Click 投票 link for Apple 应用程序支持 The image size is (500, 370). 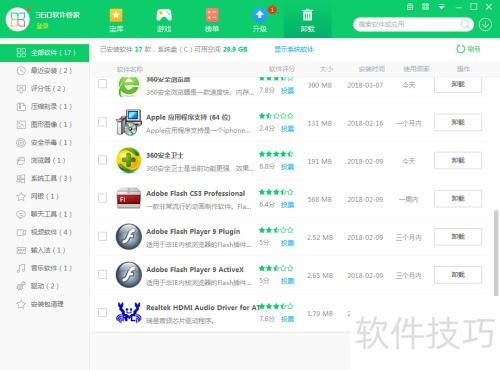287,129
